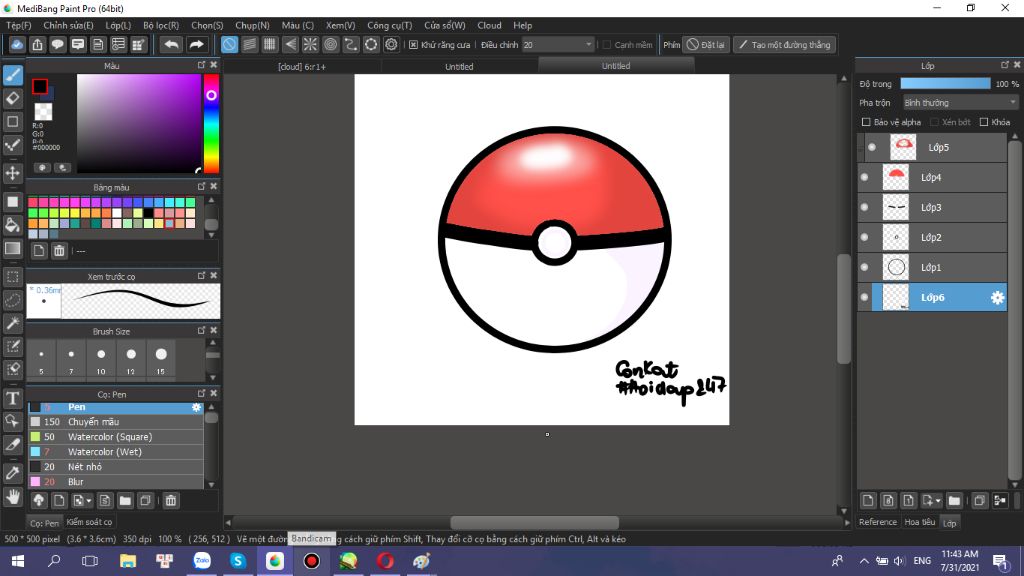
Task: Toggle the Khử răng cưa checkbox
Action: 413,45
